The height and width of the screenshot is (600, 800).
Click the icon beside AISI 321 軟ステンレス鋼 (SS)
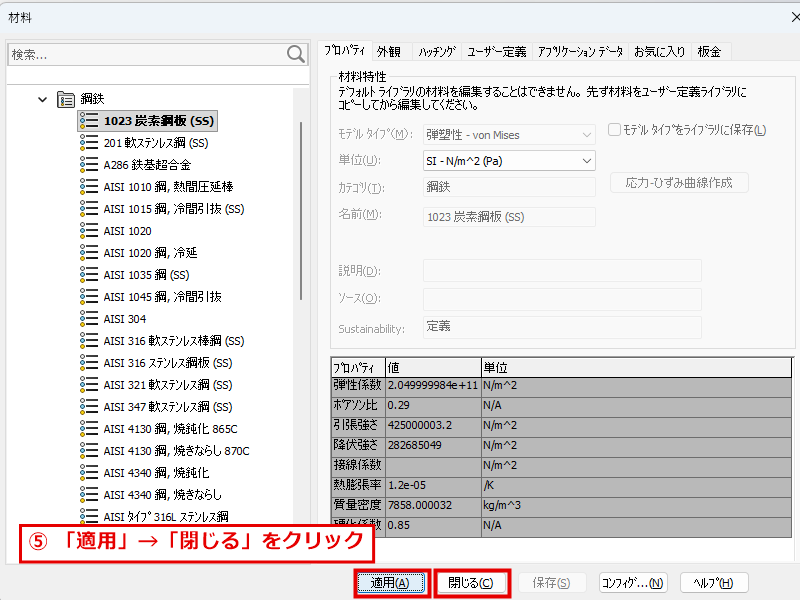coord(89,385)
